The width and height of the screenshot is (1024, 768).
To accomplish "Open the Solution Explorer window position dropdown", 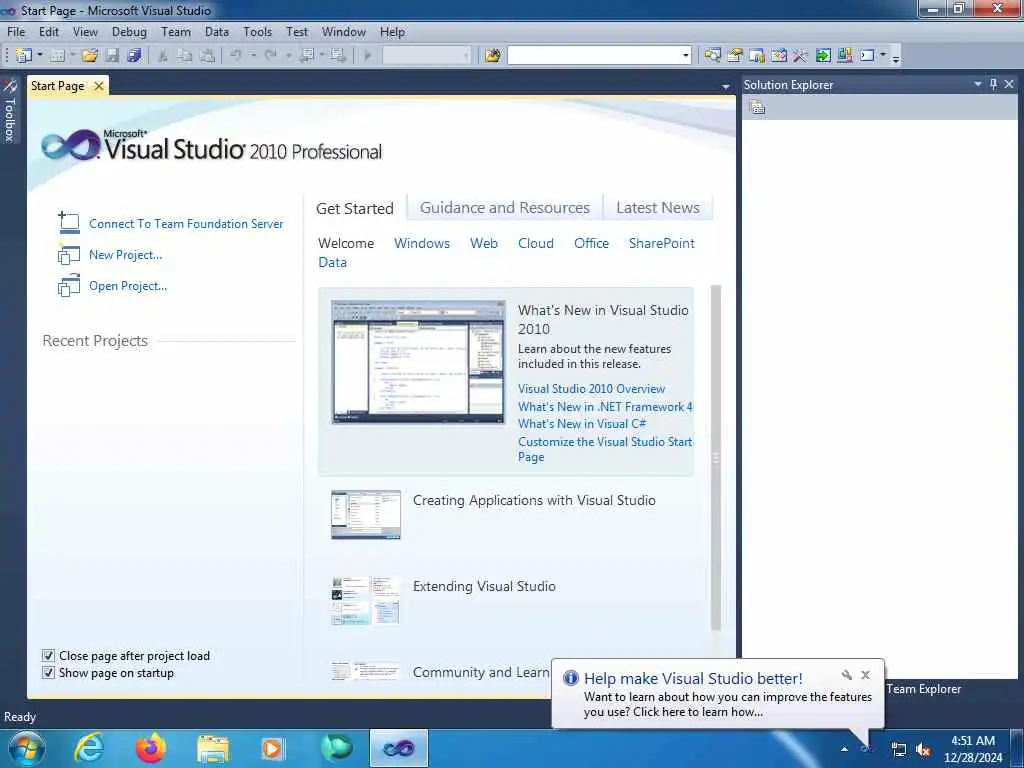I will point(978,84).
